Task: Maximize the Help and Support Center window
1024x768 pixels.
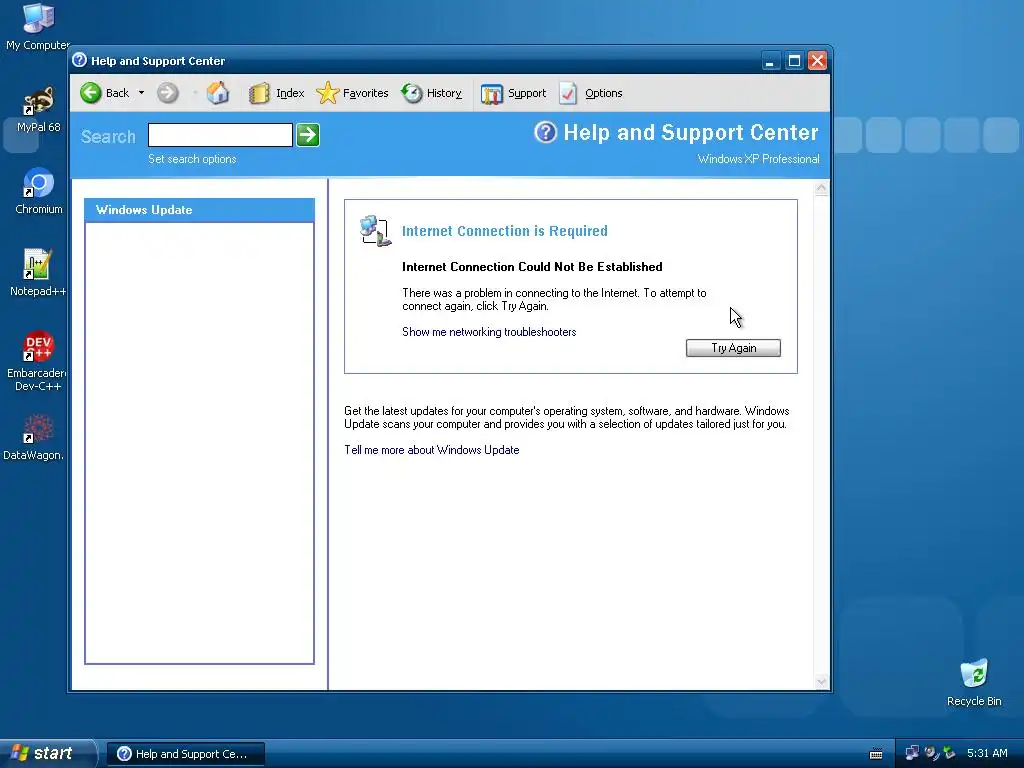Action: click(x=793, y=61)
